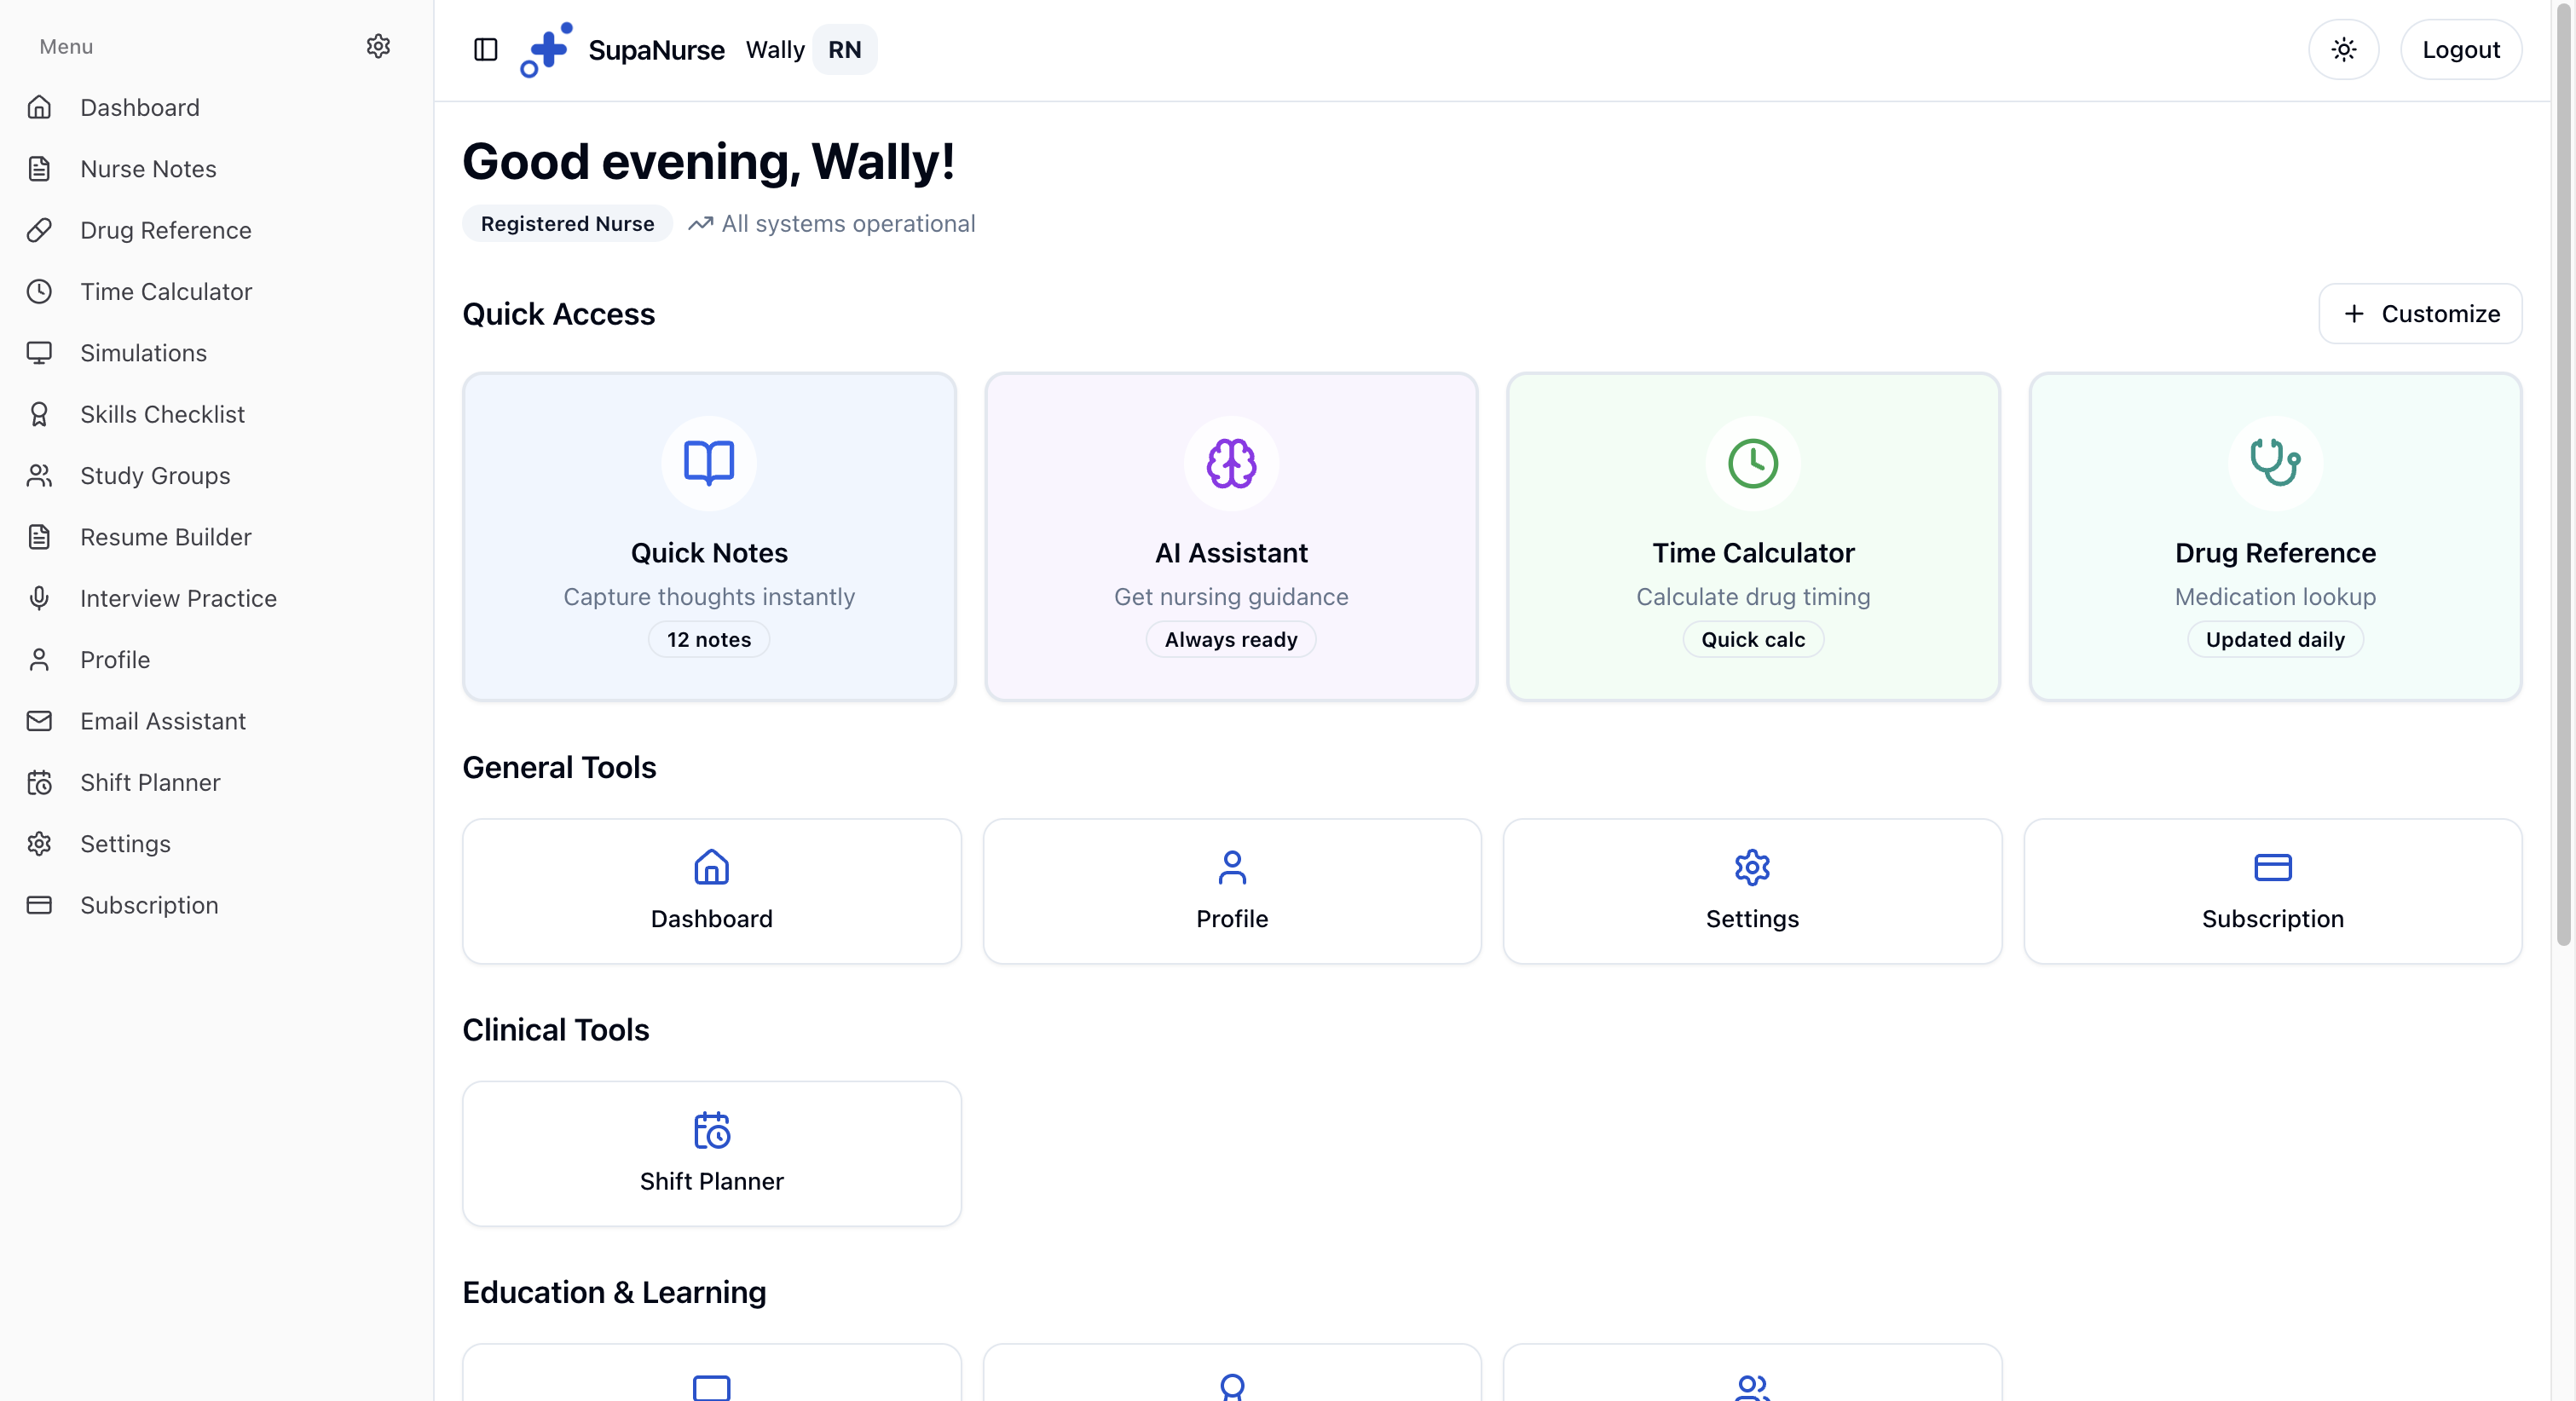Click the AI Assistant brain icon
The image size is (2576, 1401).
(1230, 463)
